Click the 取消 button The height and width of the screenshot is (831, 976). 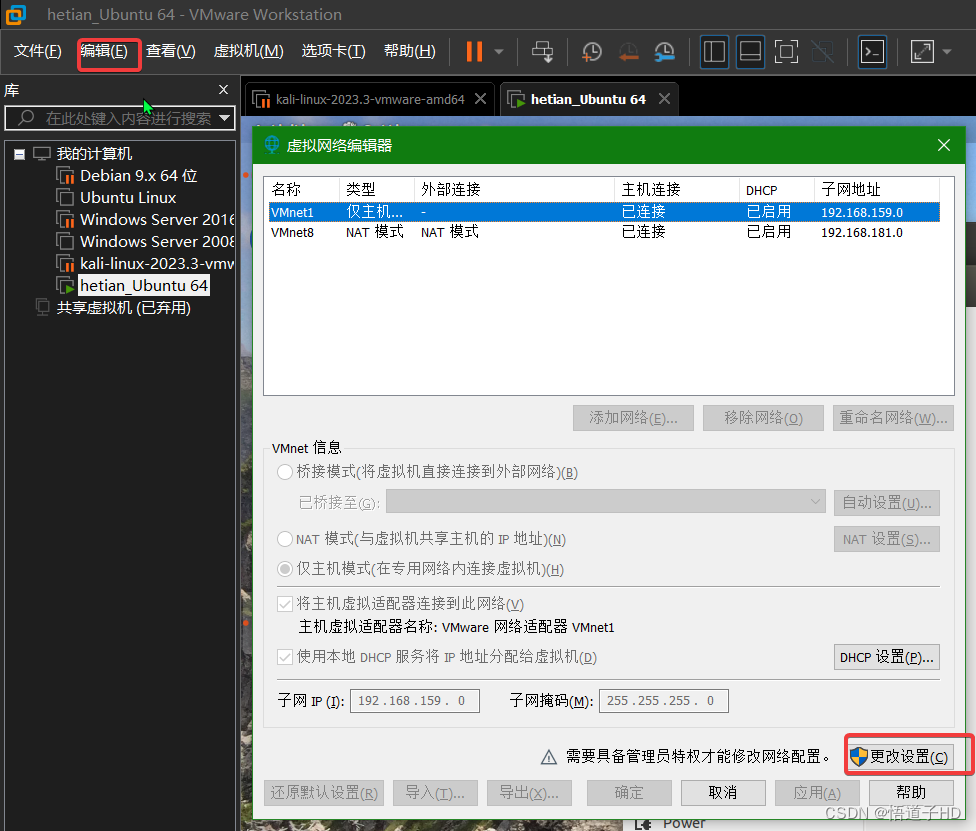click(x=723, y=793)
